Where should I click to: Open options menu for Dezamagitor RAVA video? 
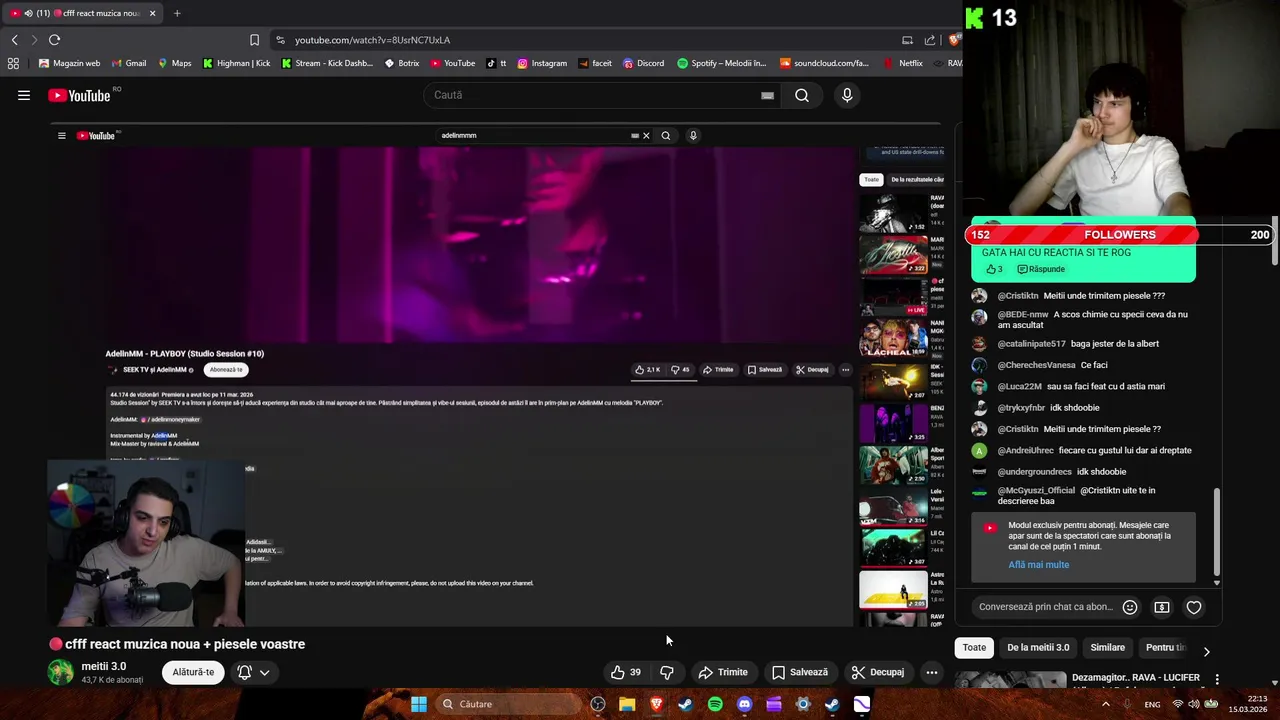point(1217,679)
